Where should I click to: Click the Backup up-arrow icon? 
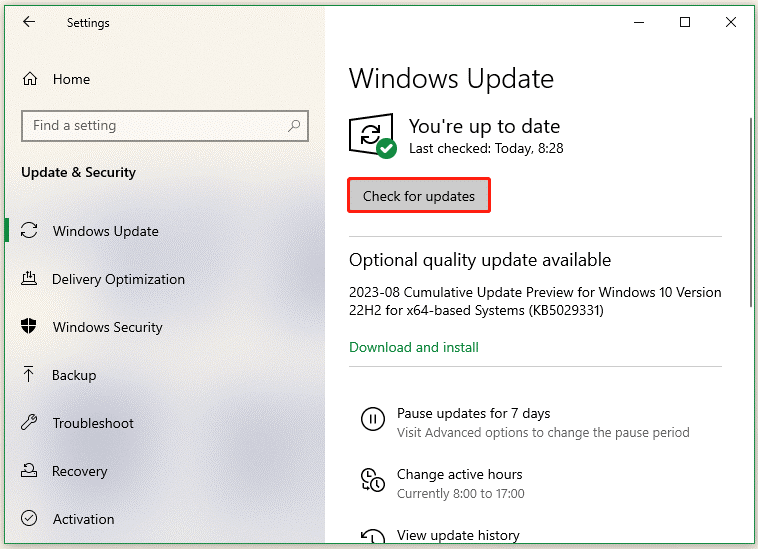click(29, 374)
